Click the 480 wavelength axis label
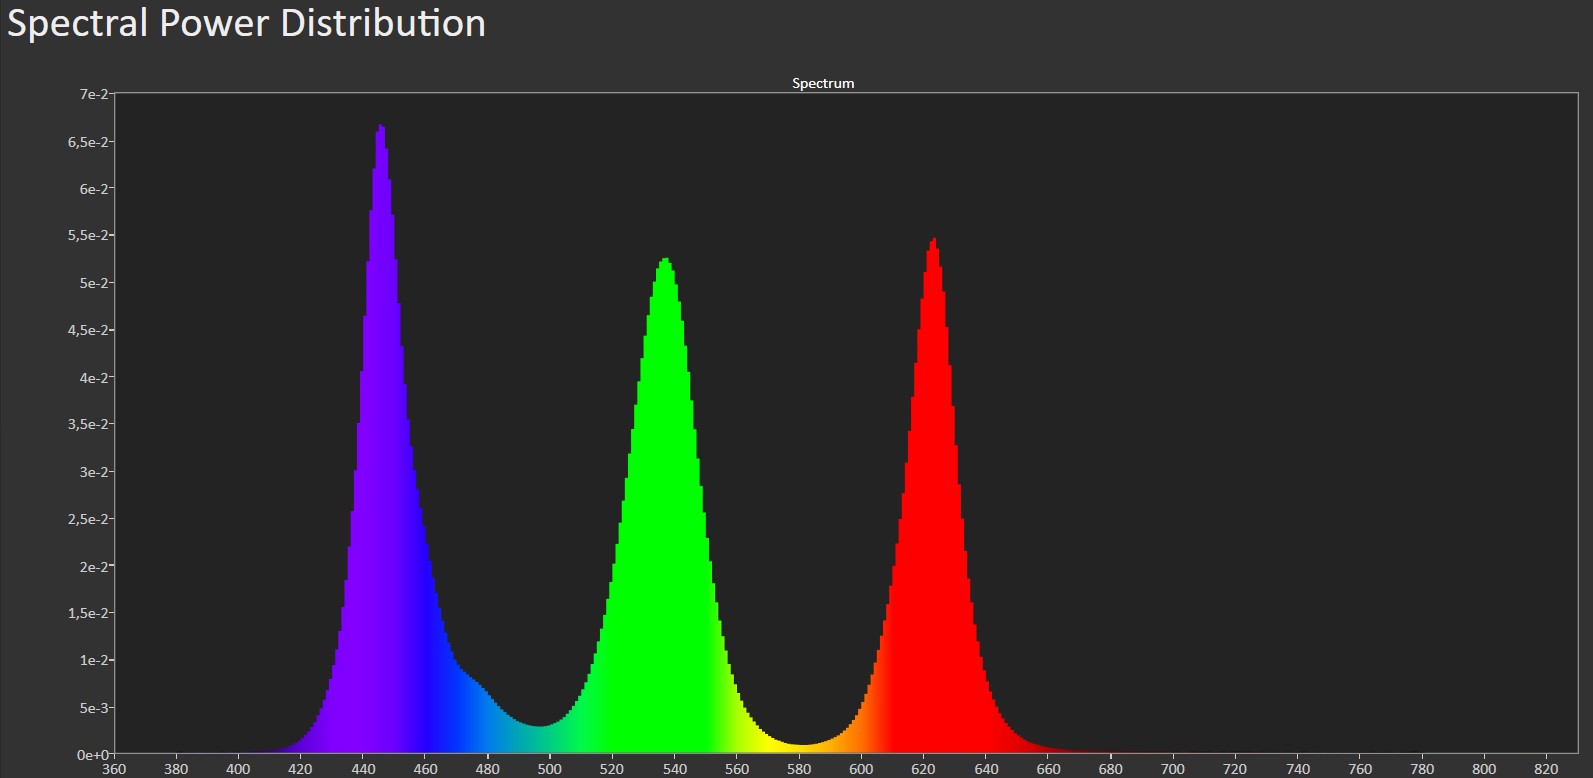 [x=487, y=769]
